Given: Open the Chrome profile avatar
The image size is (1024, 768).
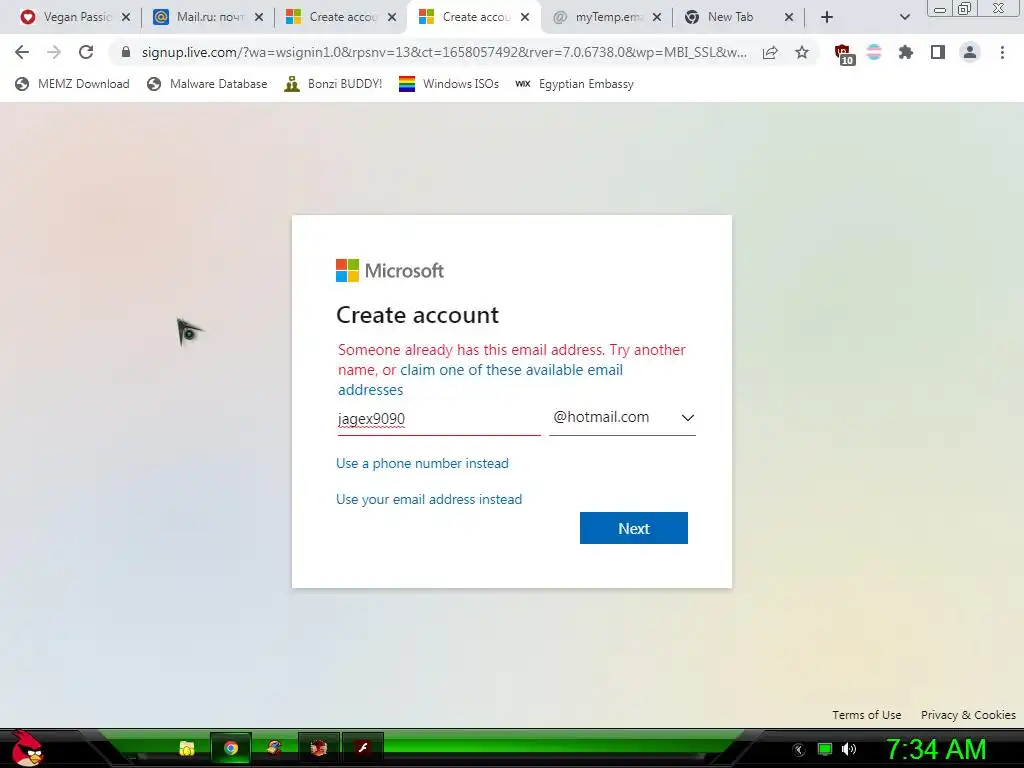Looking at the screenshot, I should point(970,52).
